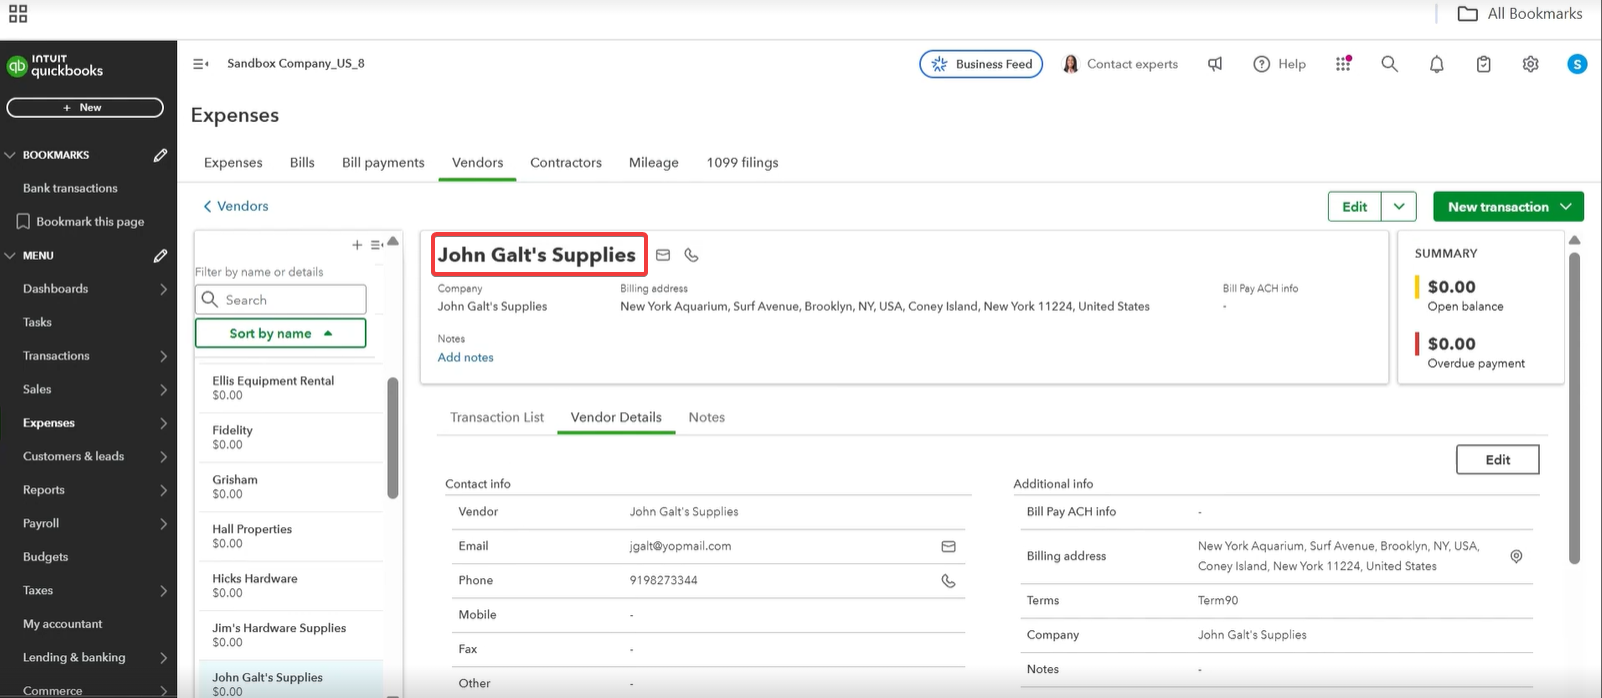Open the Sort by name dropdown
Image resolution: width=1602 pixels, height=698 pixels.
coord(280,333)
